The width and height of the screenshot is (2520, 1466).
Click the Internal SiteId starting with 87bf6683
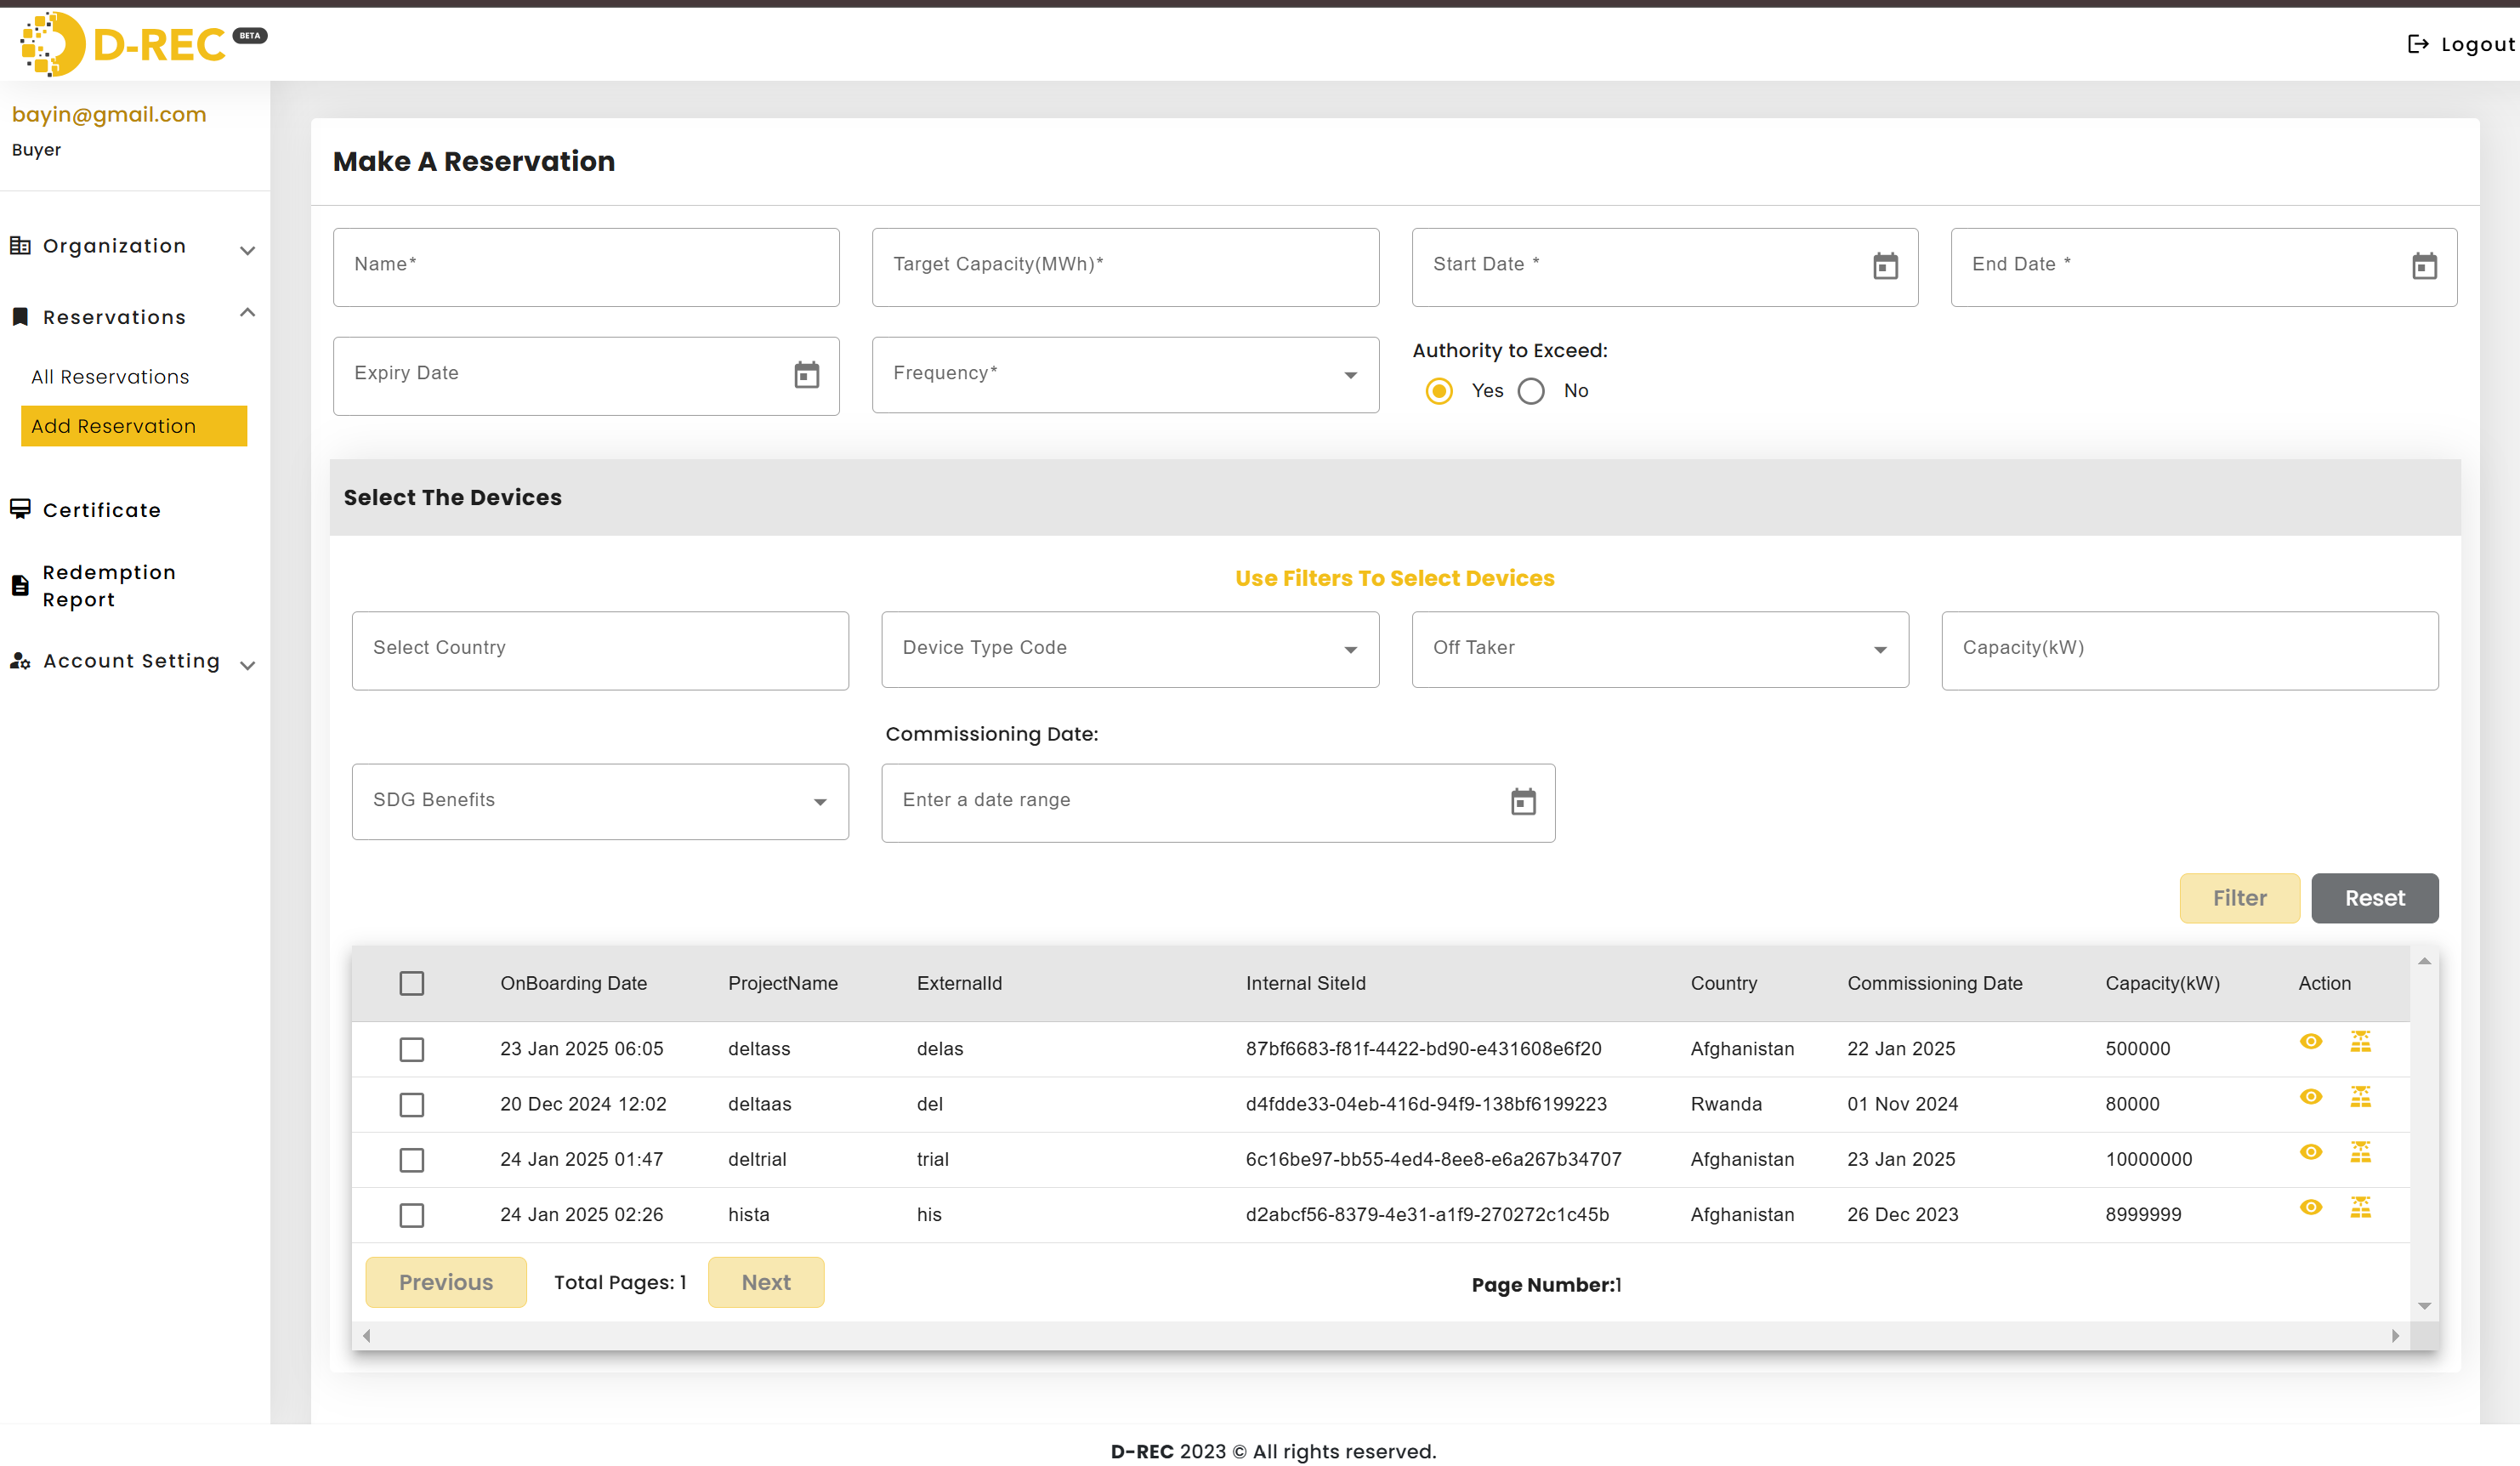click(x=1423, y=1049)
